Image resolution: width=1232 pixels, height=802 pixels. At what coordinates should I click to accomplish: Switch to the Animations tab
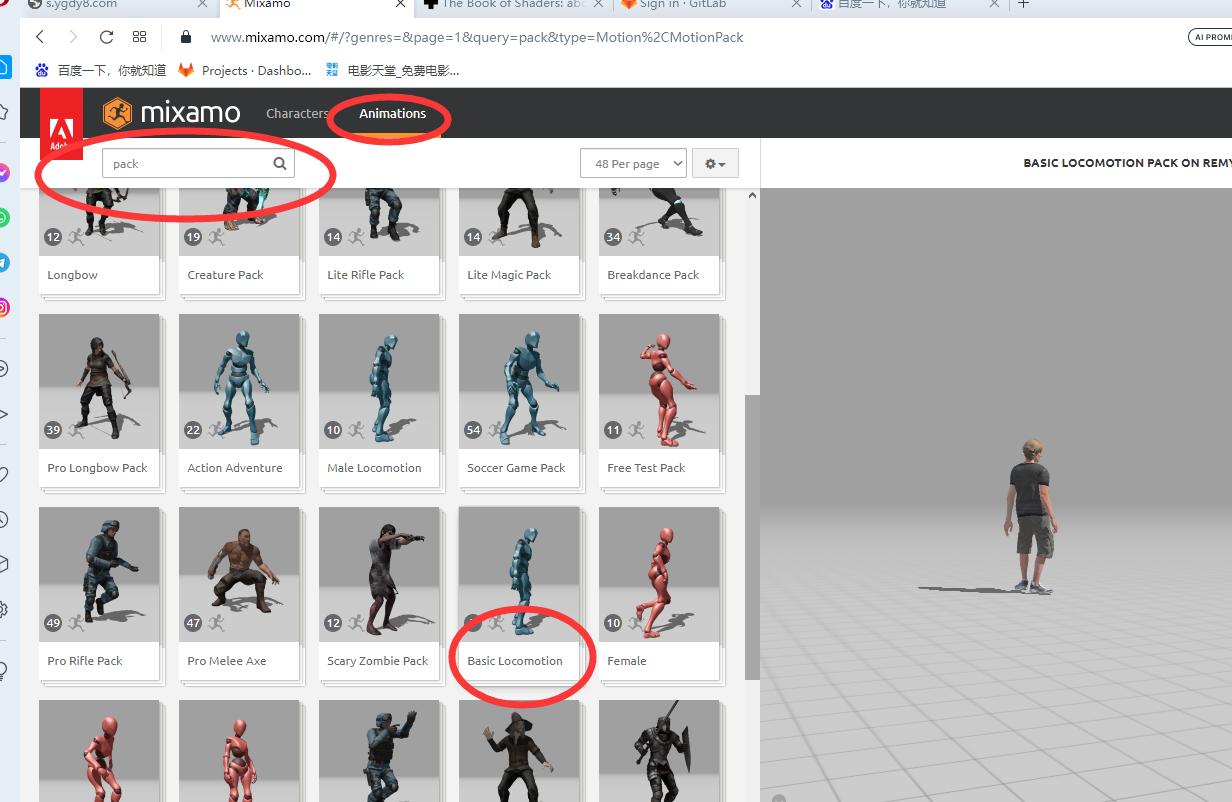[x=393, y=114]
